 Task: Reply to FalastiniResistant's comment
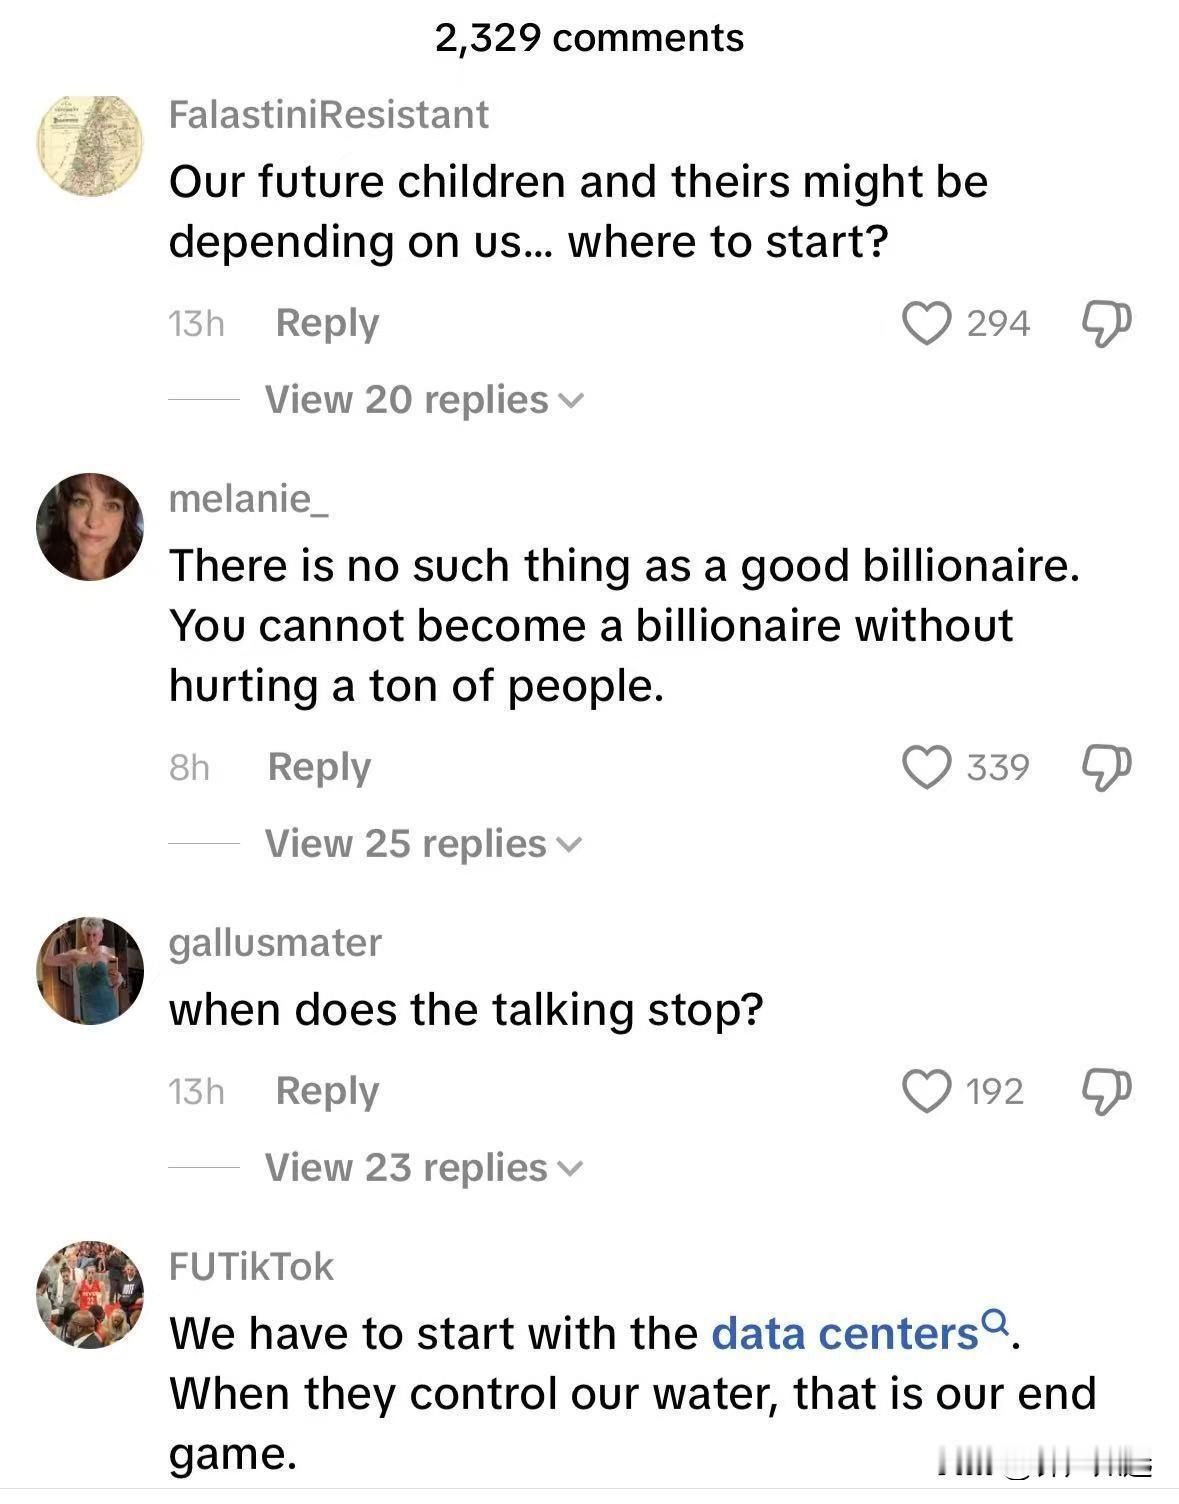coord(327,324)
